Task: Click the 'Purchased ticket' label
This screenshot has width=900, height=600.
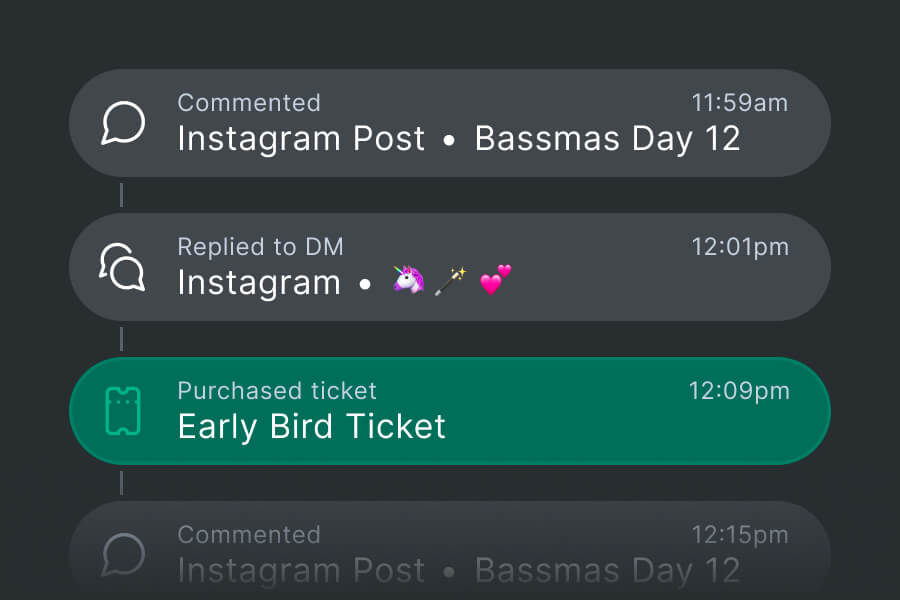Action: pos(277,391)
